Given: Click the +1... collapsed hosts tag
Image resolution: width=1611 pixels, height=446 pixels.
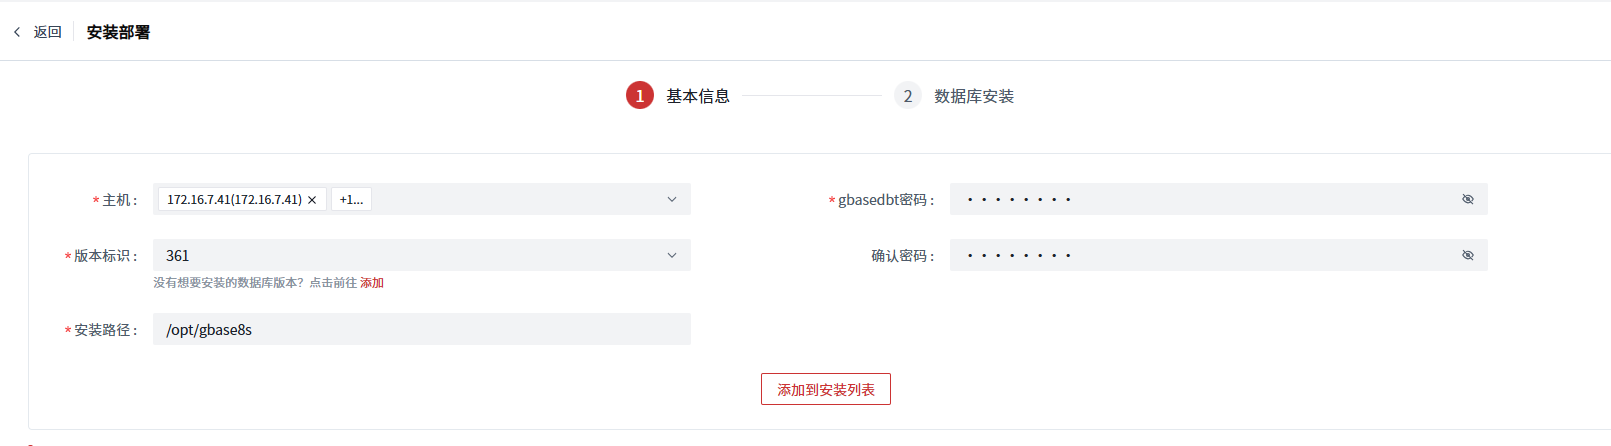Looking at the screenshot, I should click(x=351, y=200).
